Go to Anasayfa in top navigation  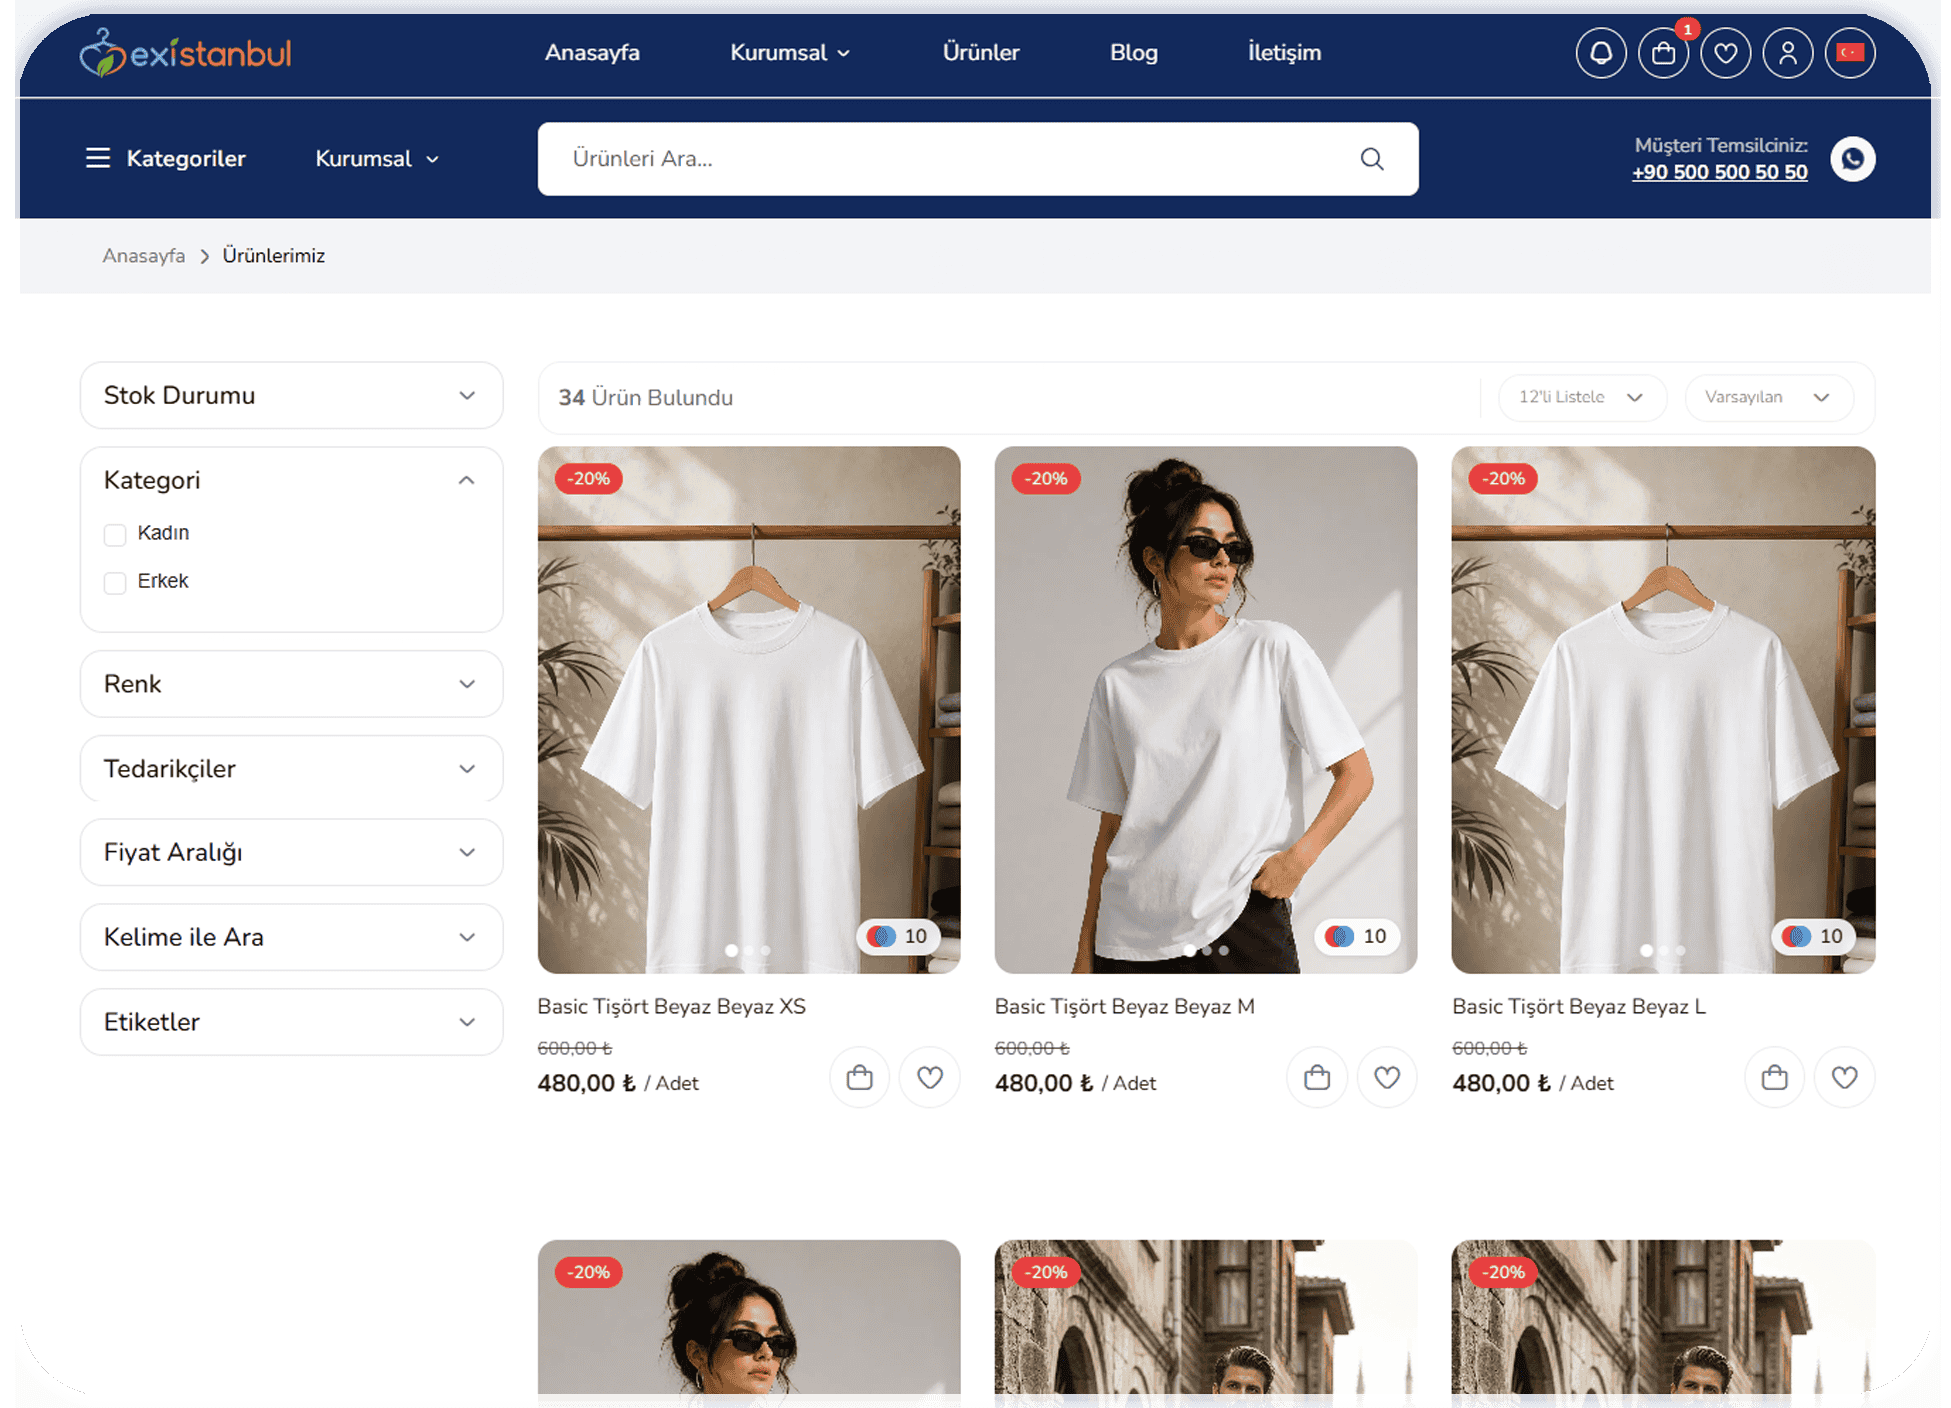tap(592, 53)
